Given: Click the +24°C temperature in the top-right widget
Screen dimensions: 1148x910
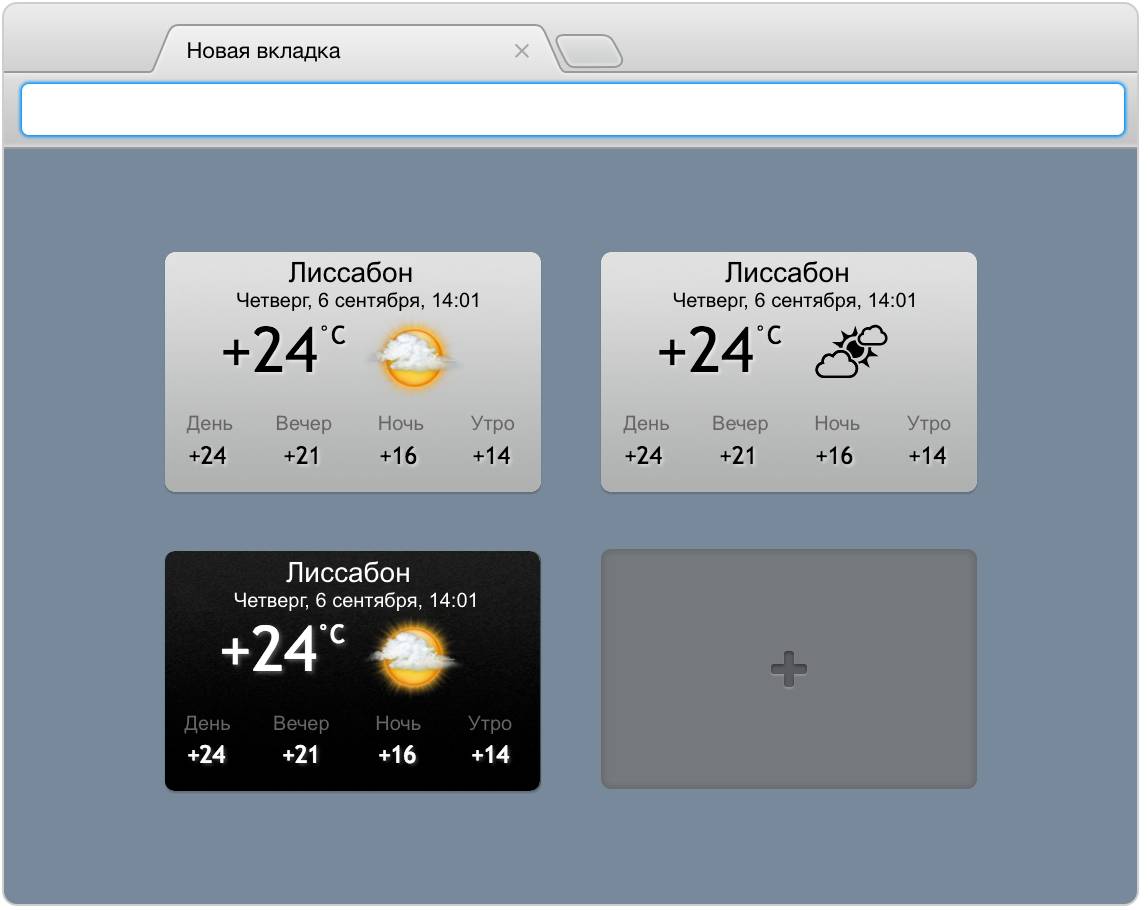Looking at the screenshot, I should pyautogui.click(x=718, y=350).
